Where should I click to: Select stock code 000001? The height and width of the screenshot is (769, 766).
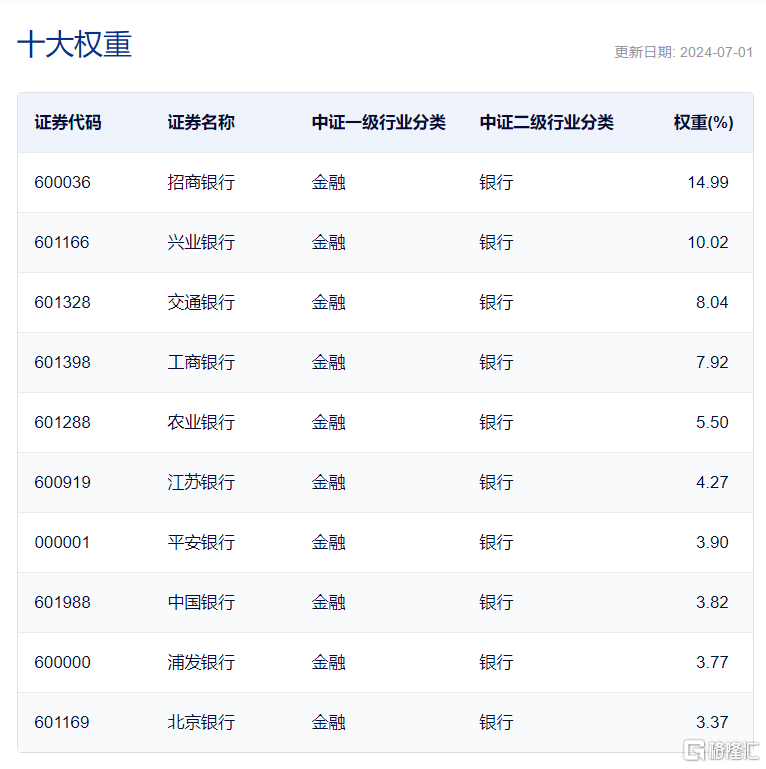(x=62, y=542)
